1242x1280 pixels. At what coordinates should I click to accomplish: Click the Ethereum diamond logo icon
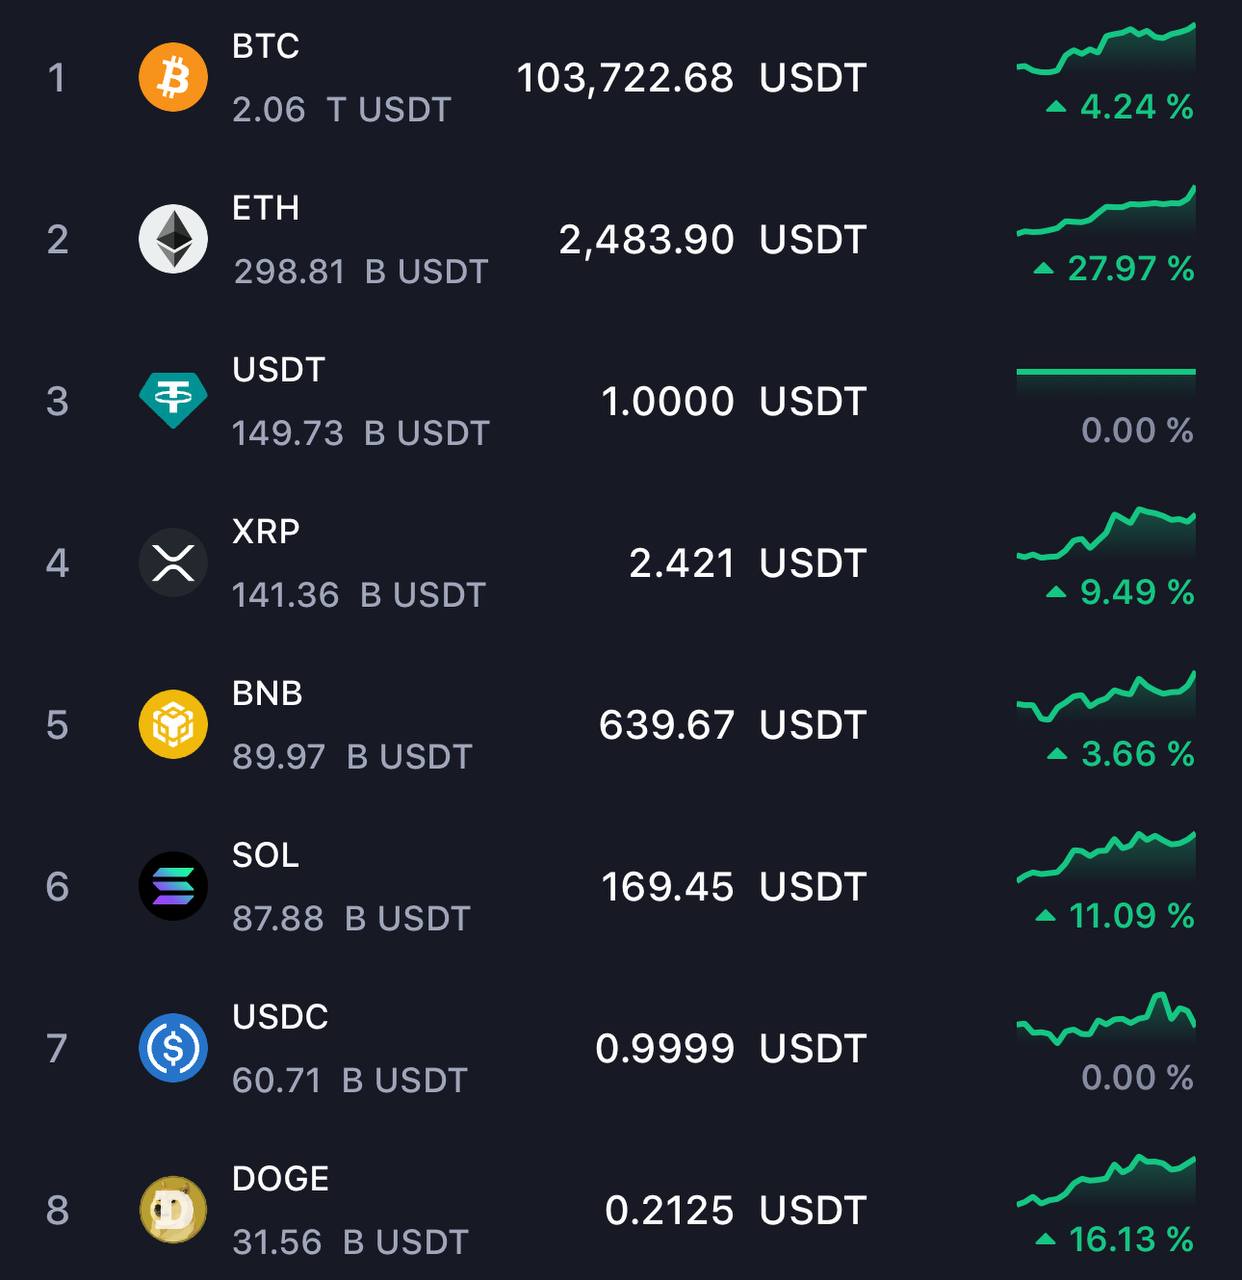point(173,239)
